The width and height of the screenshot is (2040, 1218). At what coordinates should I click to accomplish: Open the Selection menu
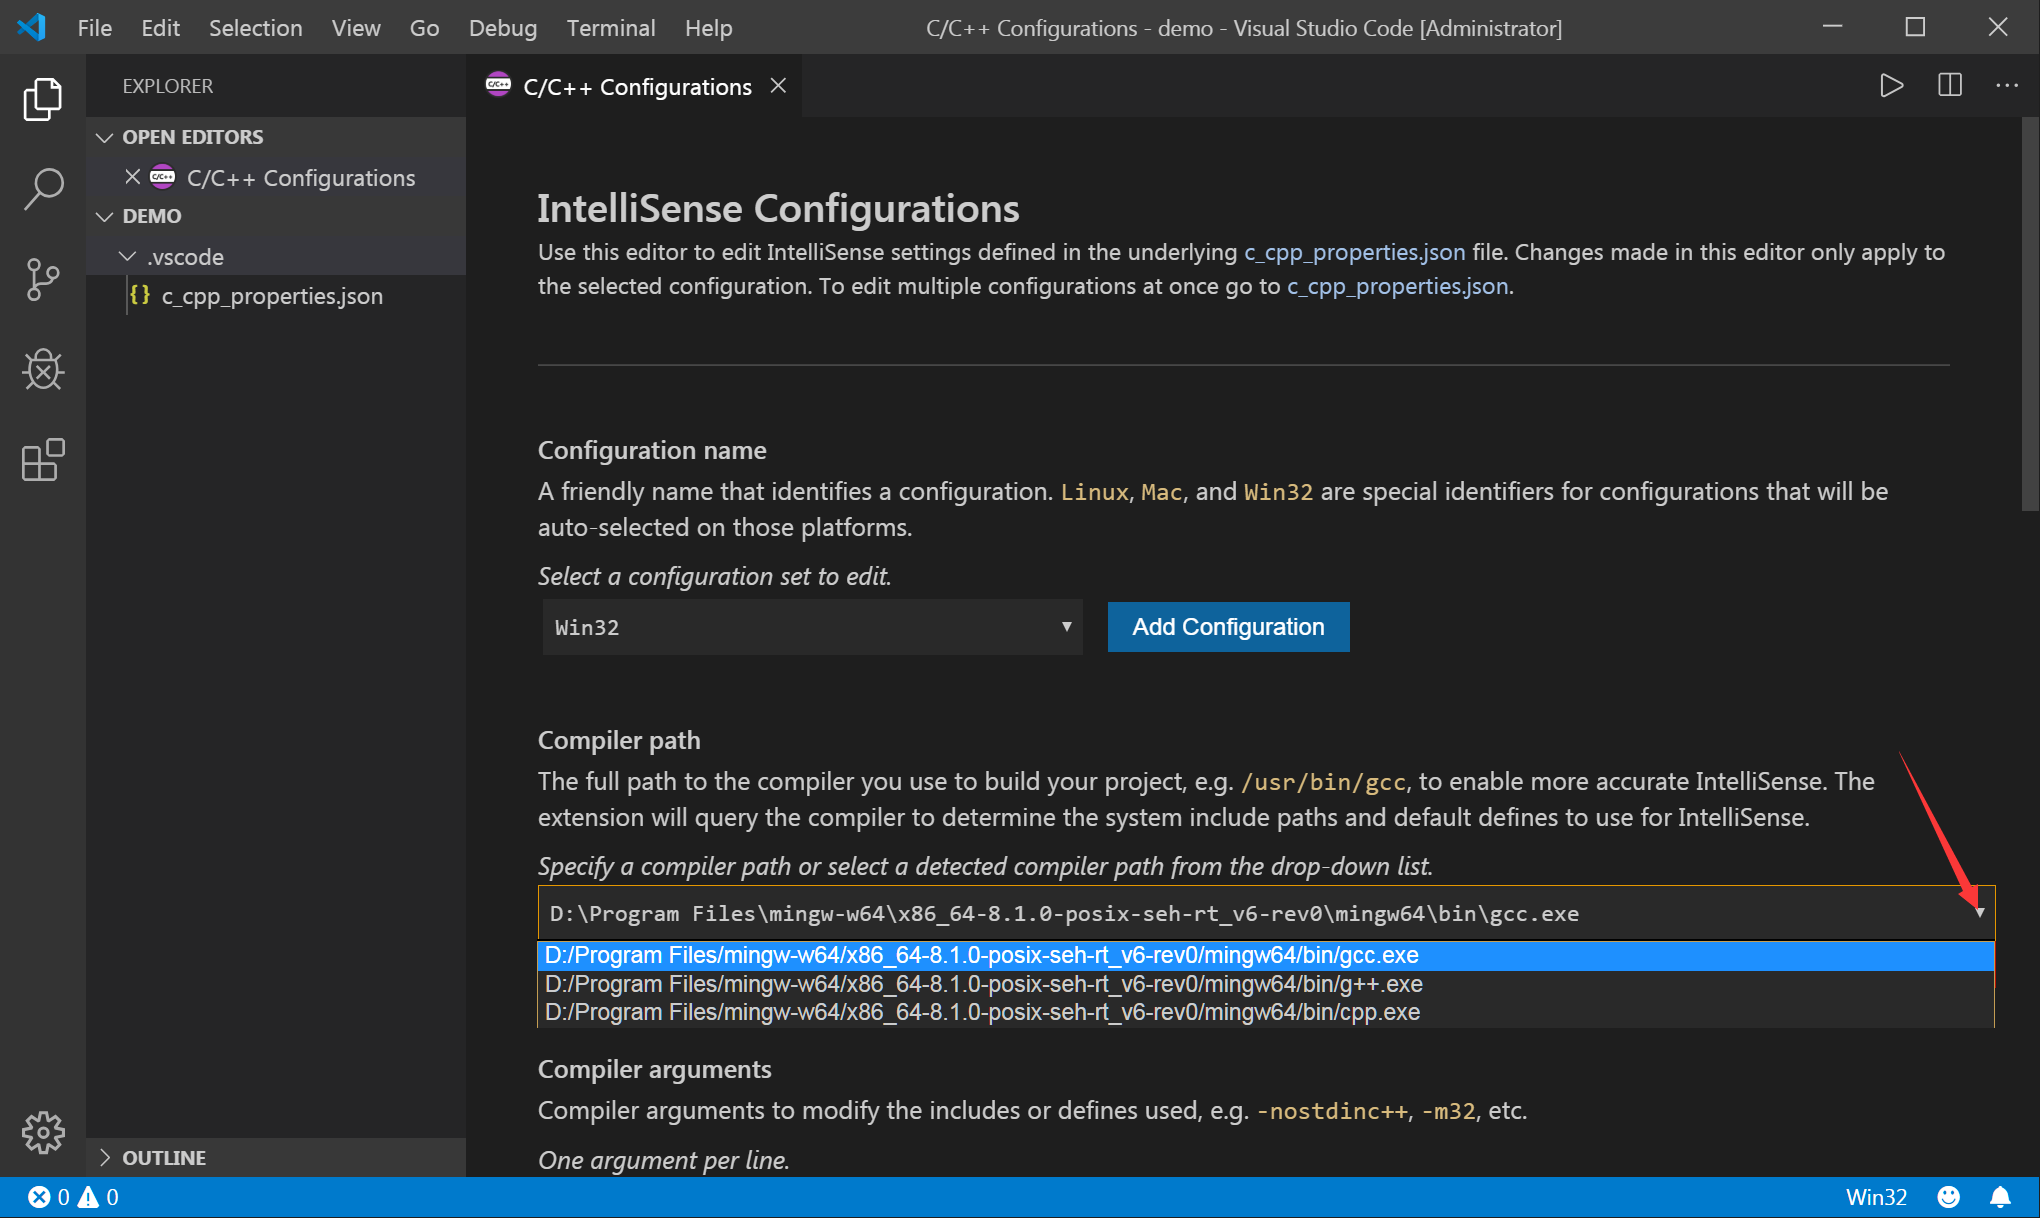255,28
